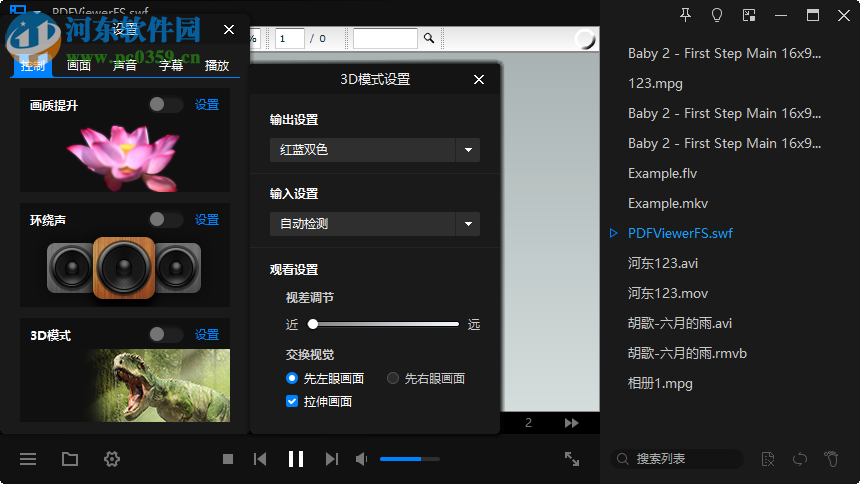This screenshot has width=860, height=484.
Task: Adjust the 视差调节 slider handle
Action: click(313, 324)
